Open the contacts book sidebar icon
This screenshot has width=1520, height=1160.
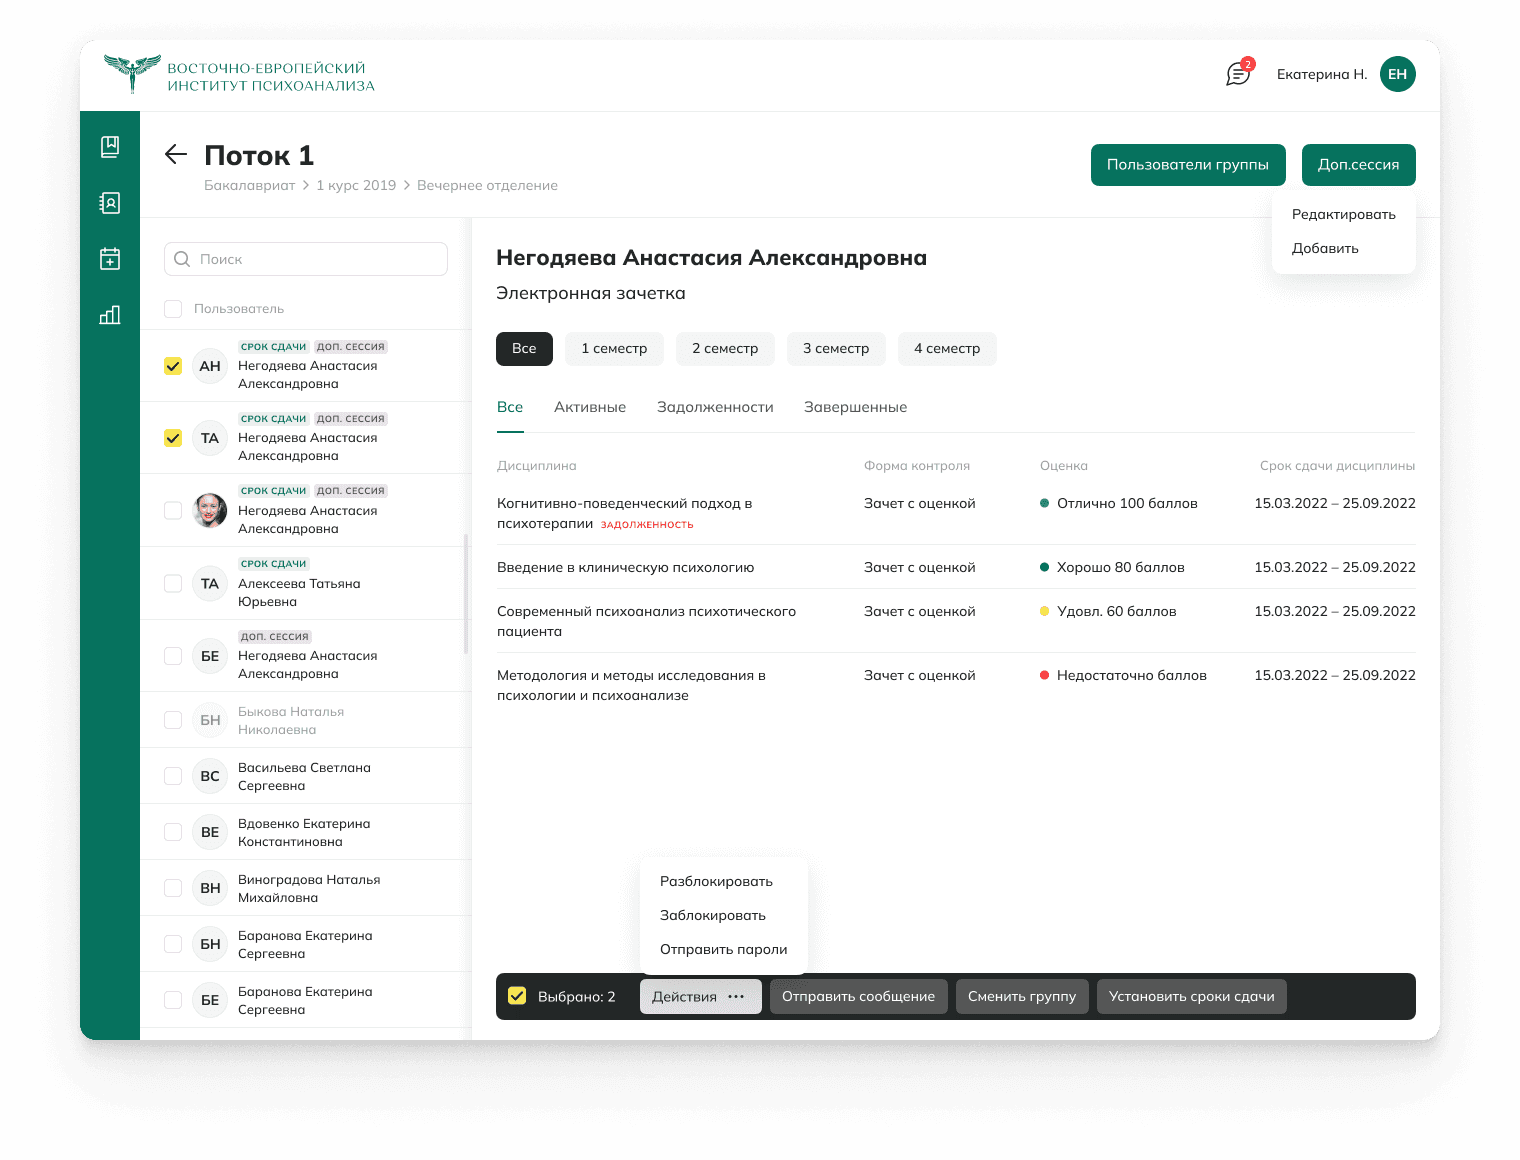[110, 203]
